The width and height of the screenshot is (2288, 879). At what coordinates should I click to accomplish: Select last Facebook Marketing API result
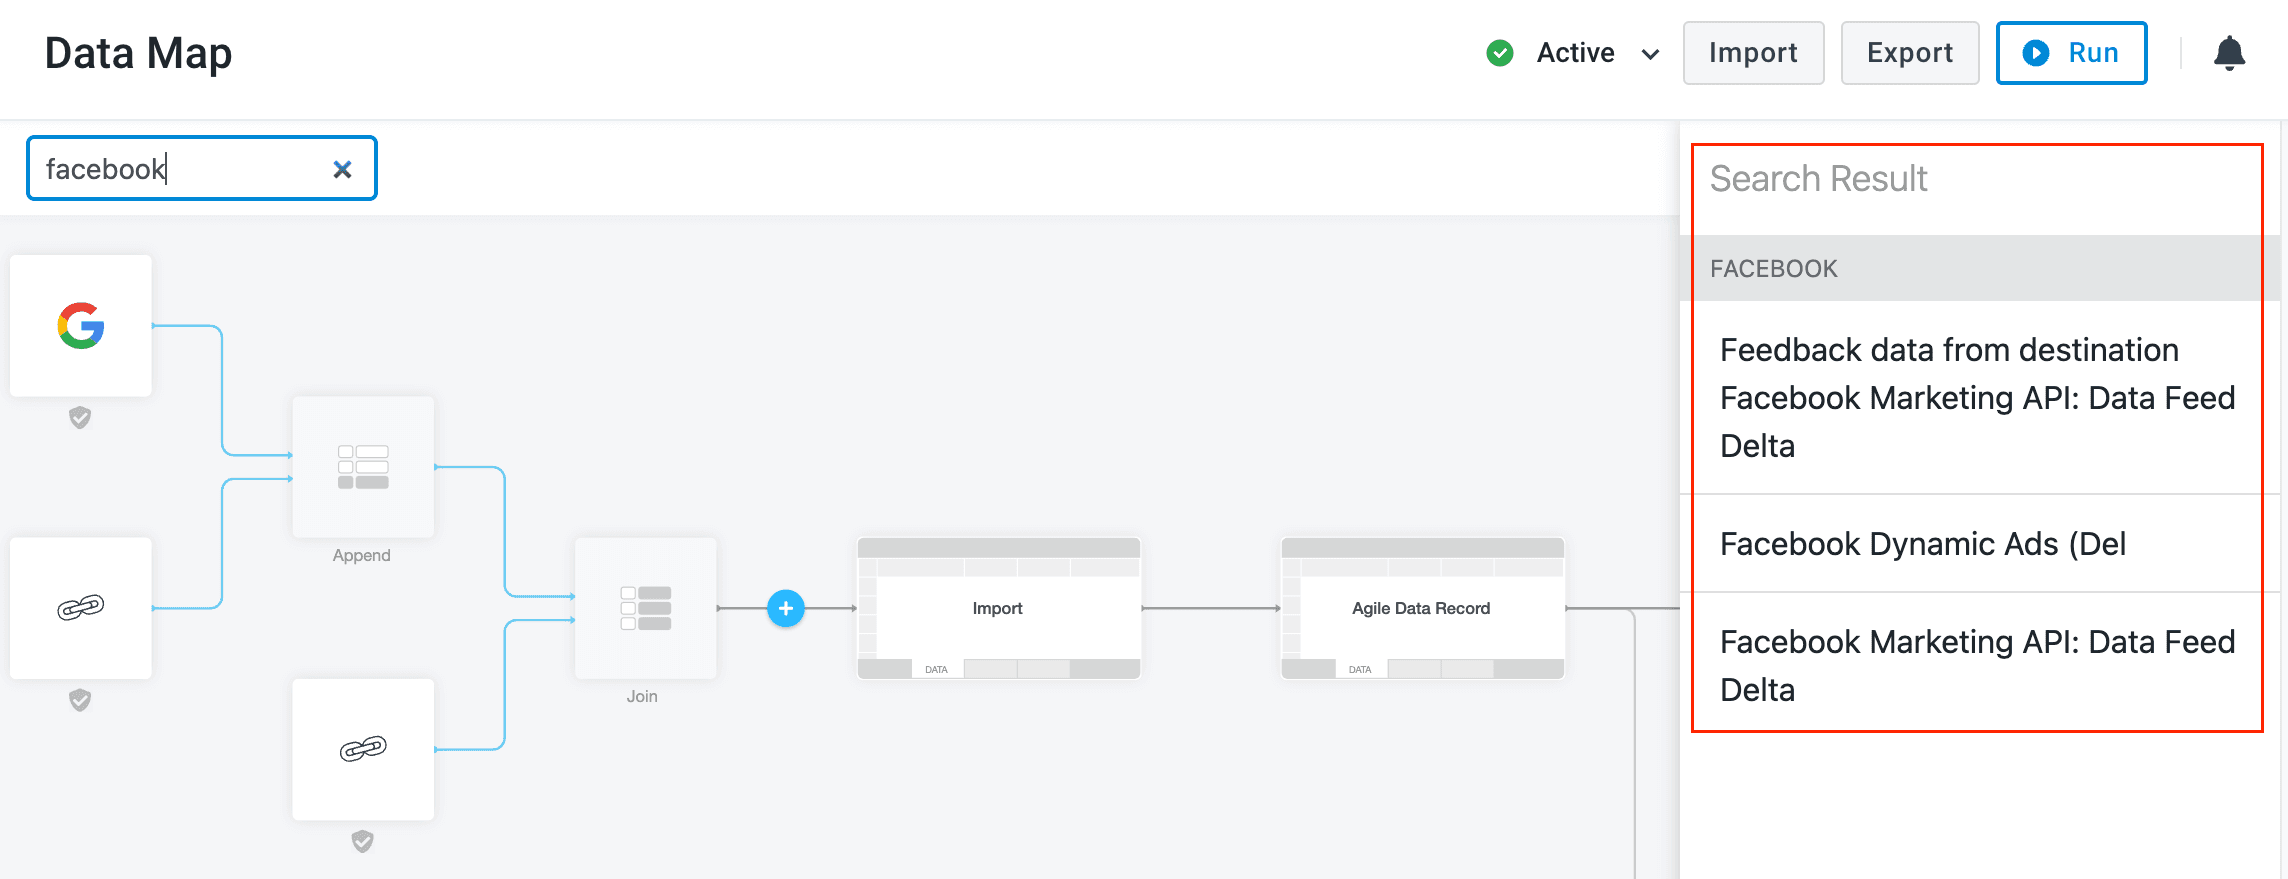[x=1976, y=665]
